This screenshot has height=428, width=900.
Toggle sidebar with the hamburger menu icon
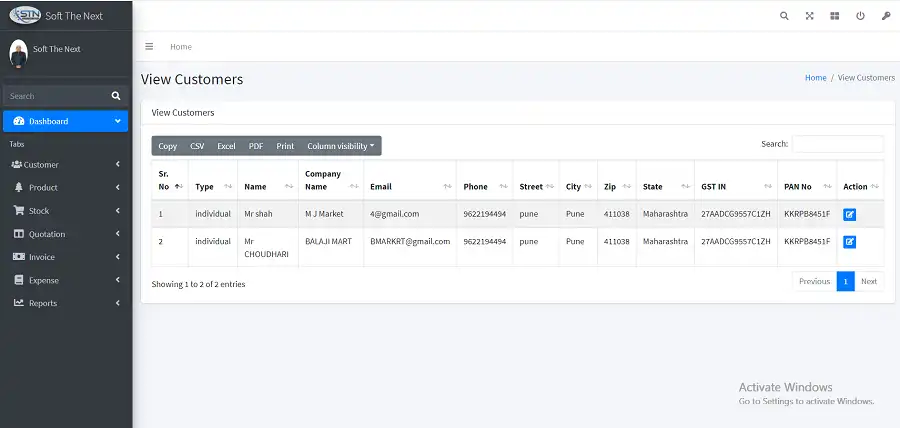(x=149, y=47)
